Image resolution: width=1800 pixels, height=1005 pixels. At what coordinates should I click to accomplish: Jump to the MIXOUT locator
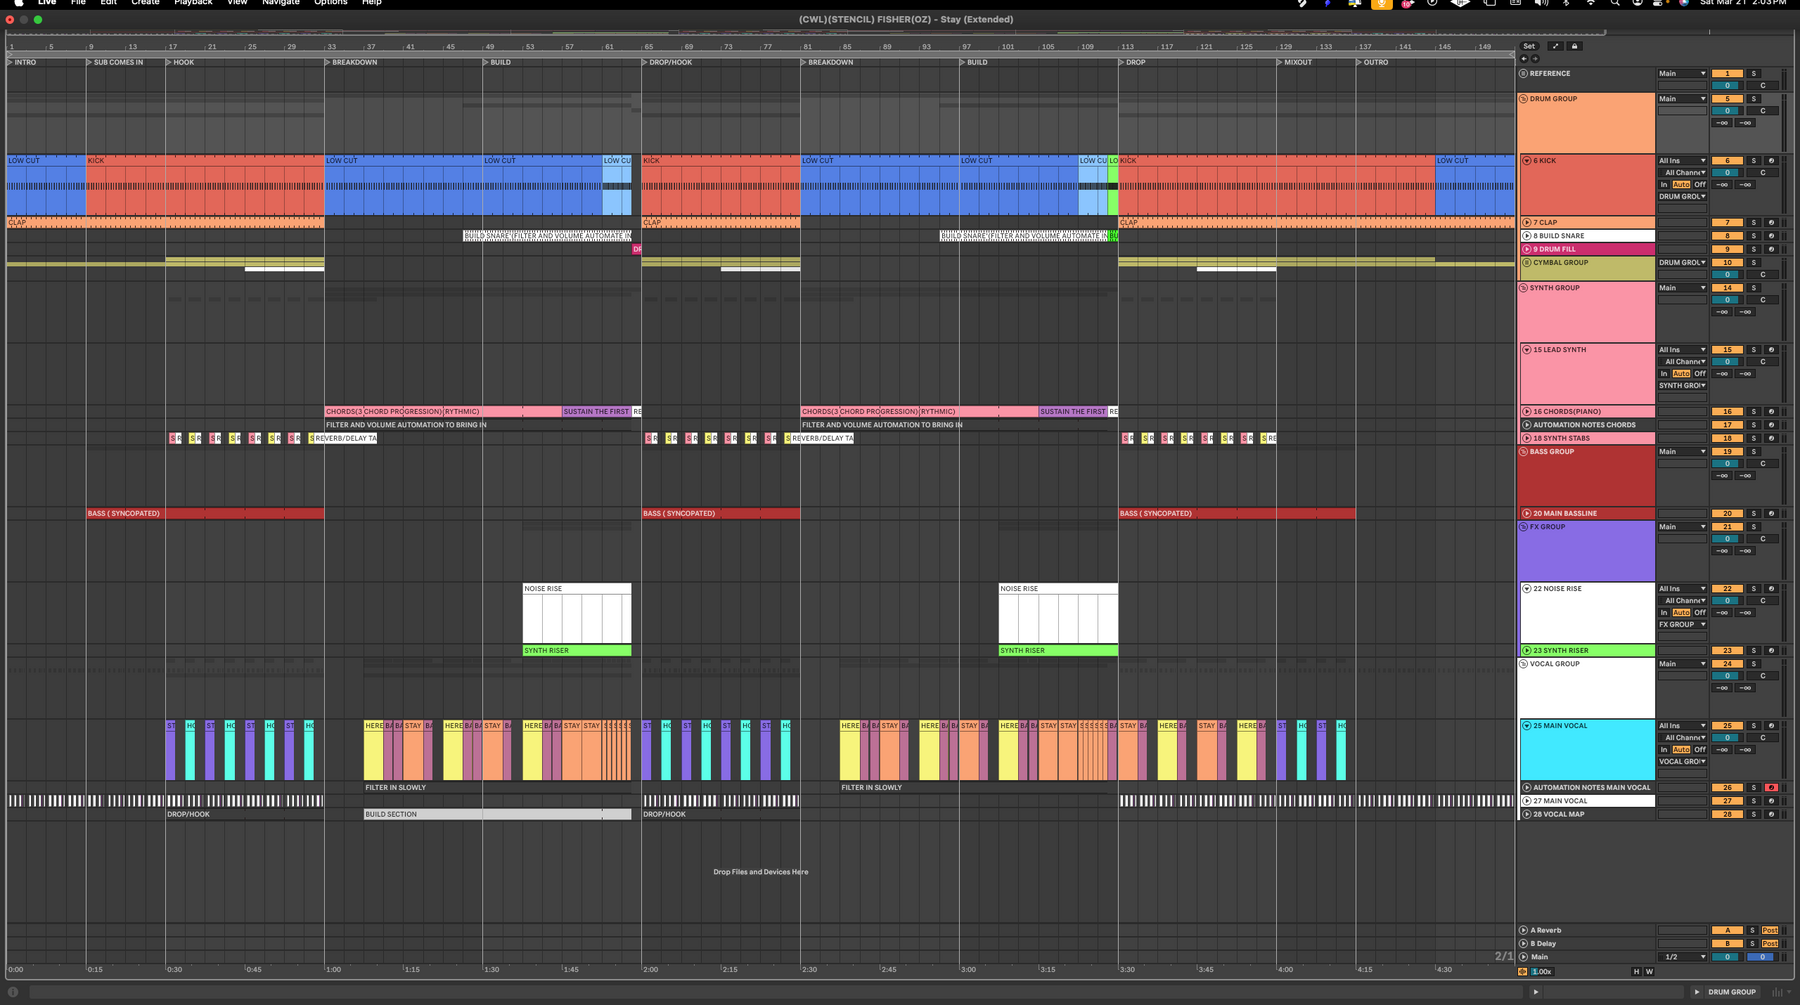tap(1297, 62)
